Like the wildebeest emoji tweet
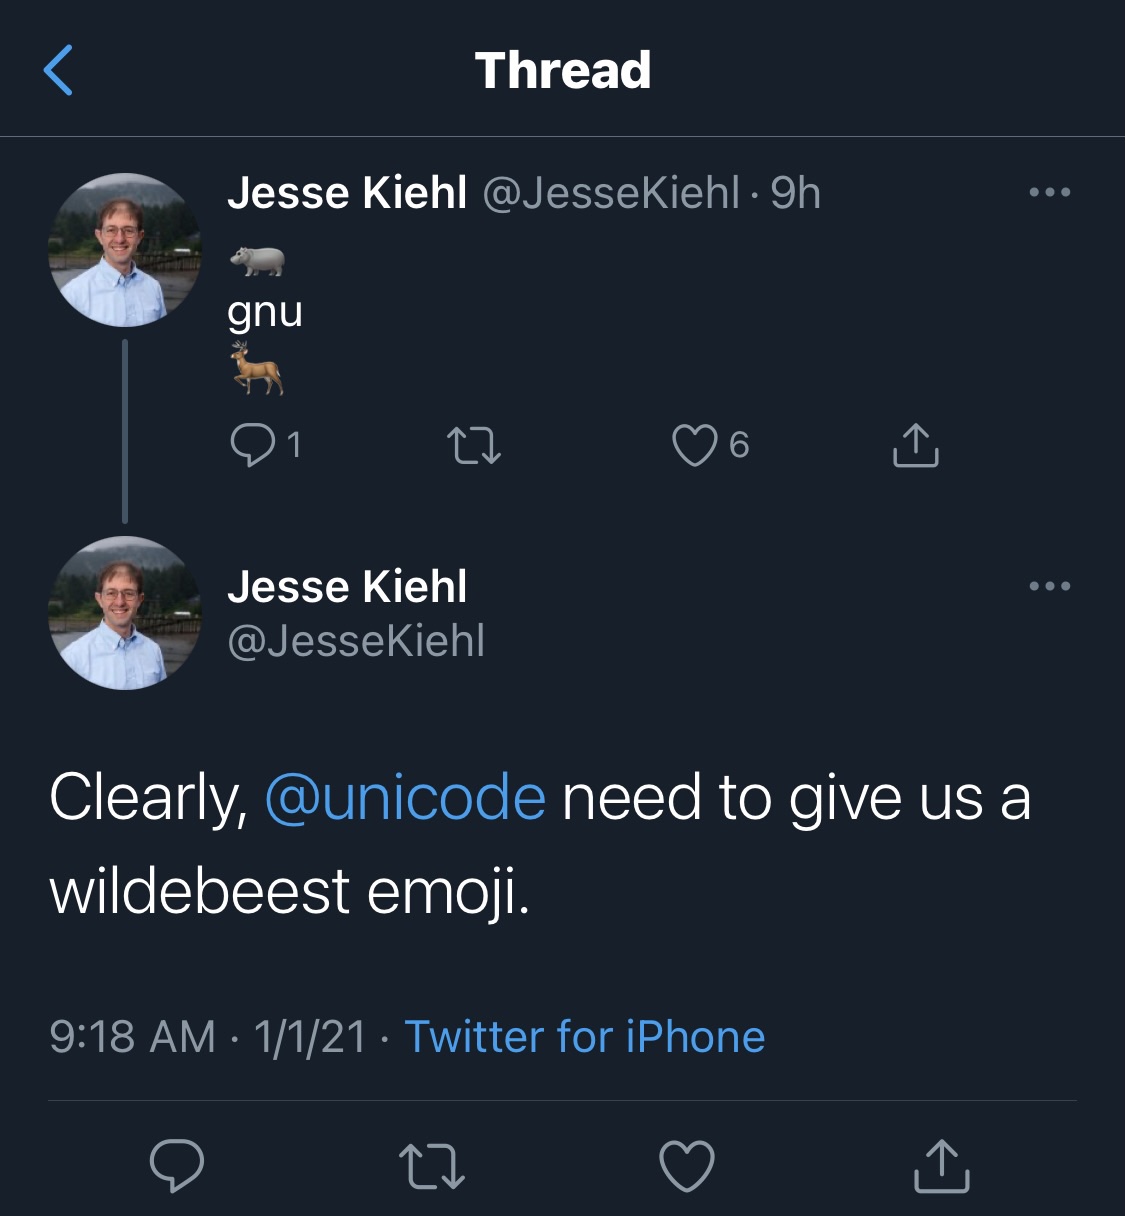 688,1166
